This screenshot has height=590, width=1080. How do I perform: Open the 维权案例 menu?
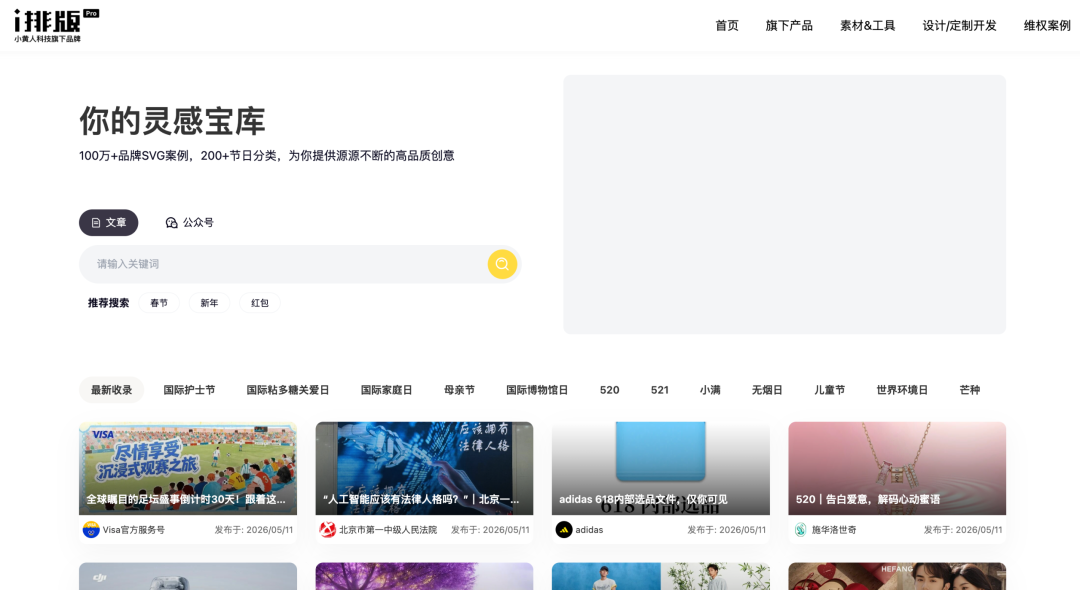[x=1047, y=25]
